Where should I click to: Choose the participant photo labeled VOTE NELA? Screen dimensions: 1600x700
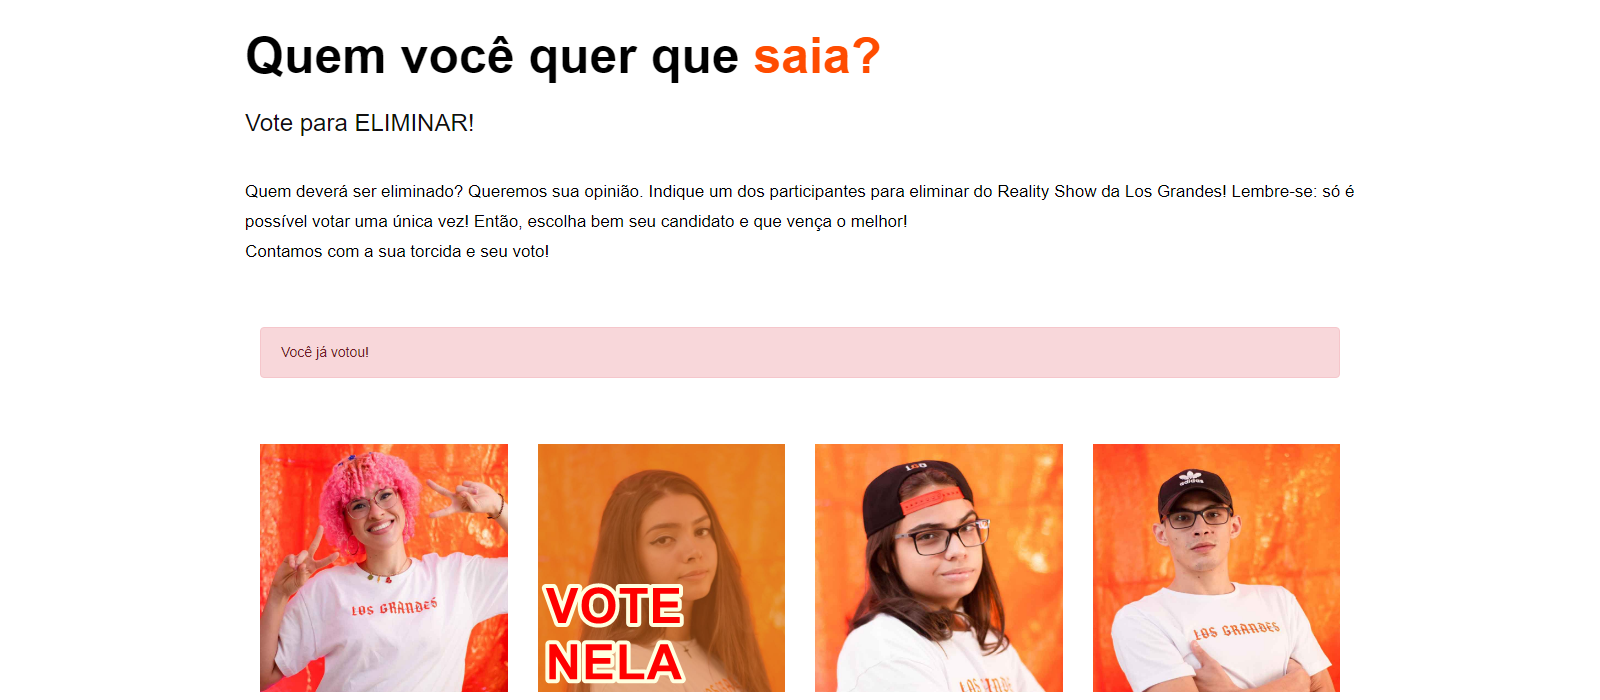pos(661,568)
